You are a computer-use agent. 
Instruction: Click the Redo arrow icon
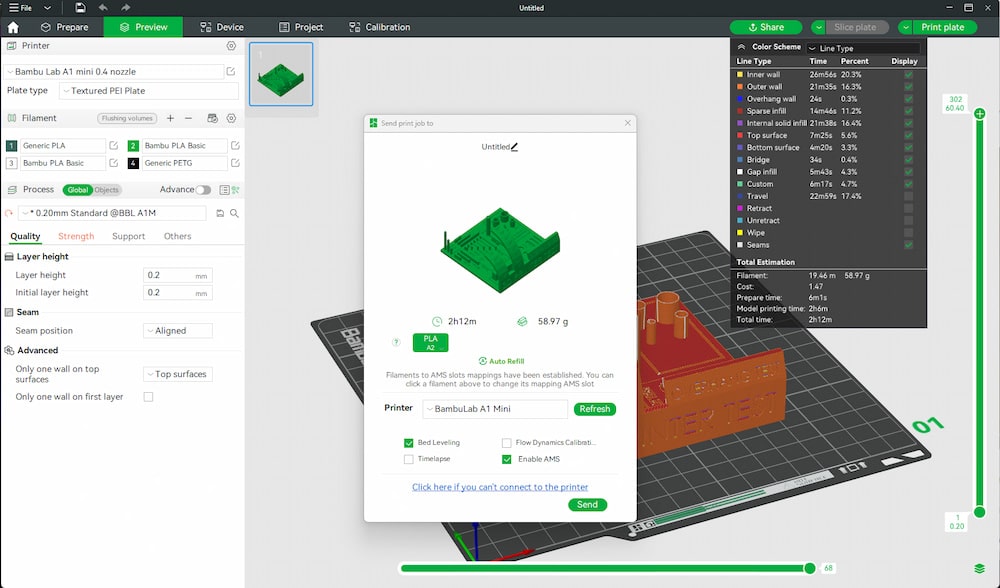coord(126,8)
